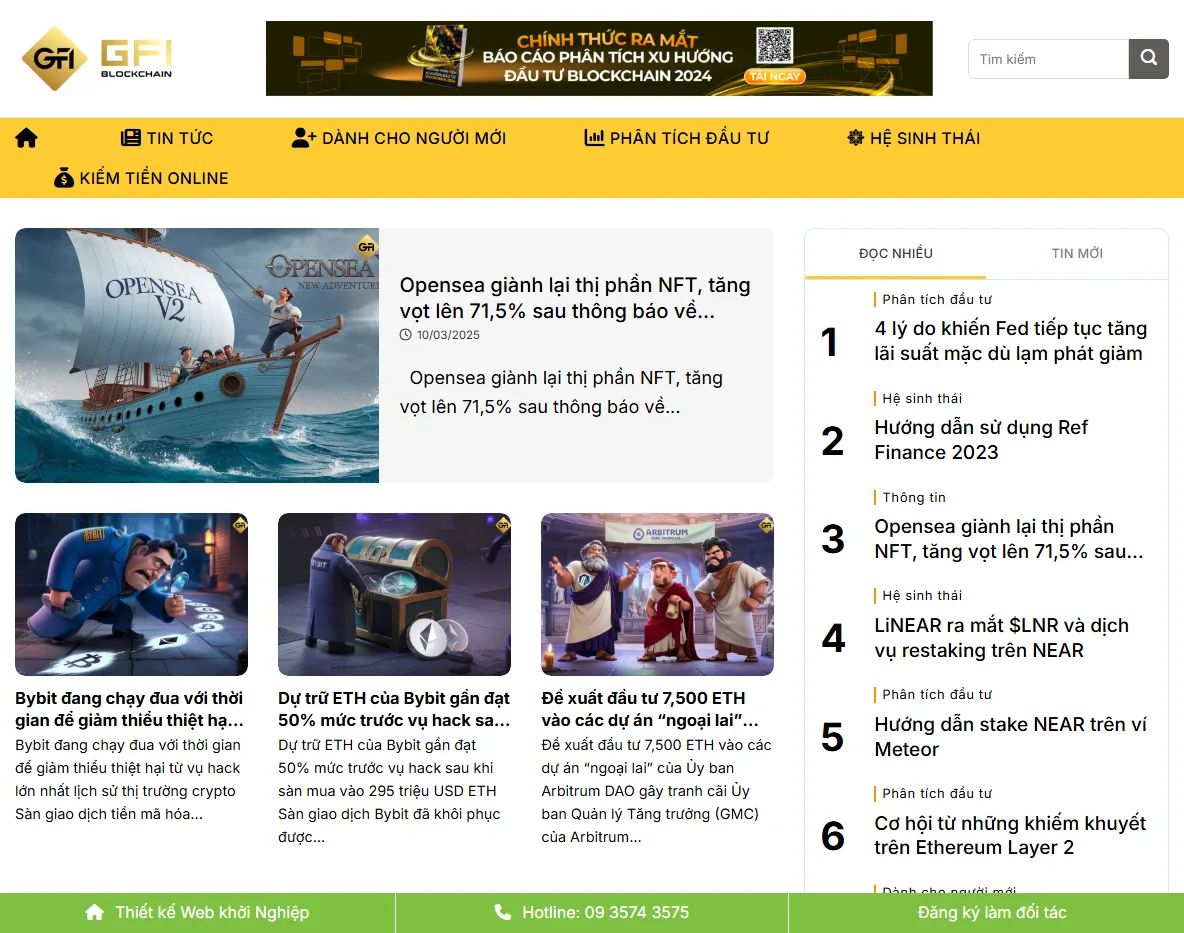The width and height of the screenshot is (1184, 933).
Task: Open Phân Tích Đầu Tư menu
Action: coord(677,138)
